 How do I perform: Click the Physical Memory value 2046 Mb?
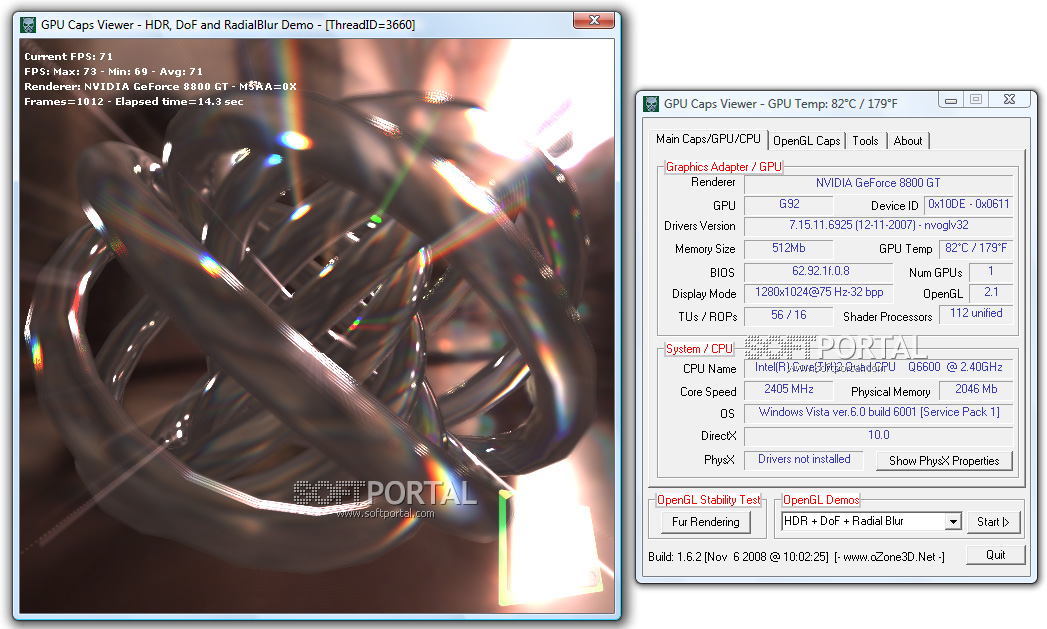click(x=976, y=390)
